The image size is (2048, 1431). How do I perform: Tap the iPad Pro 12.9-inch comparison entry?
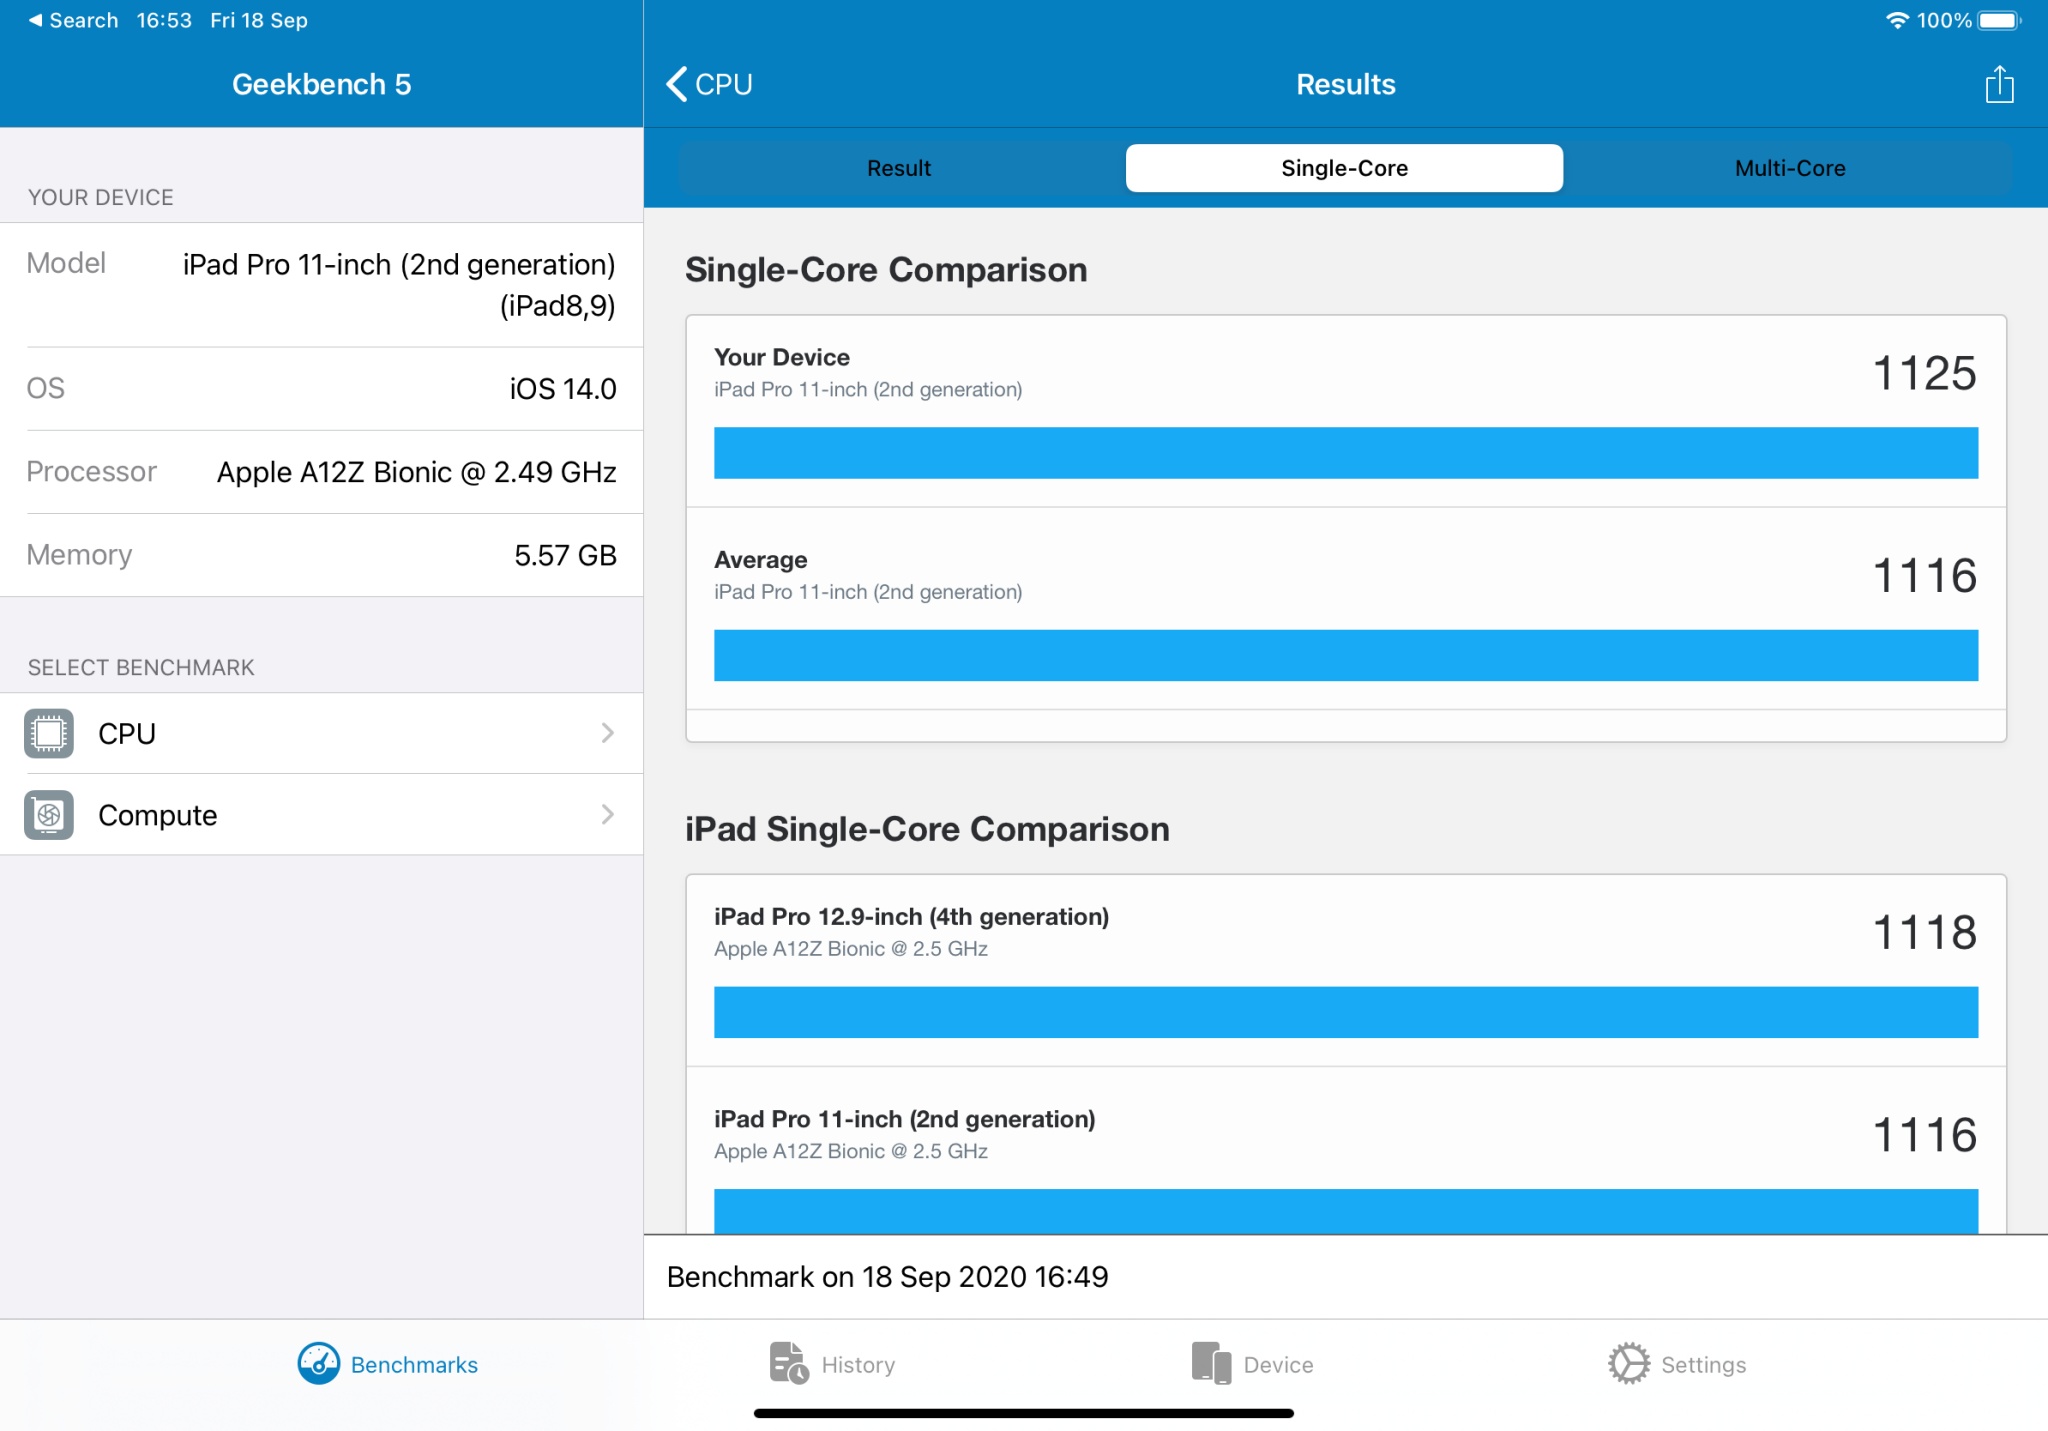(x=1346, y=971)
